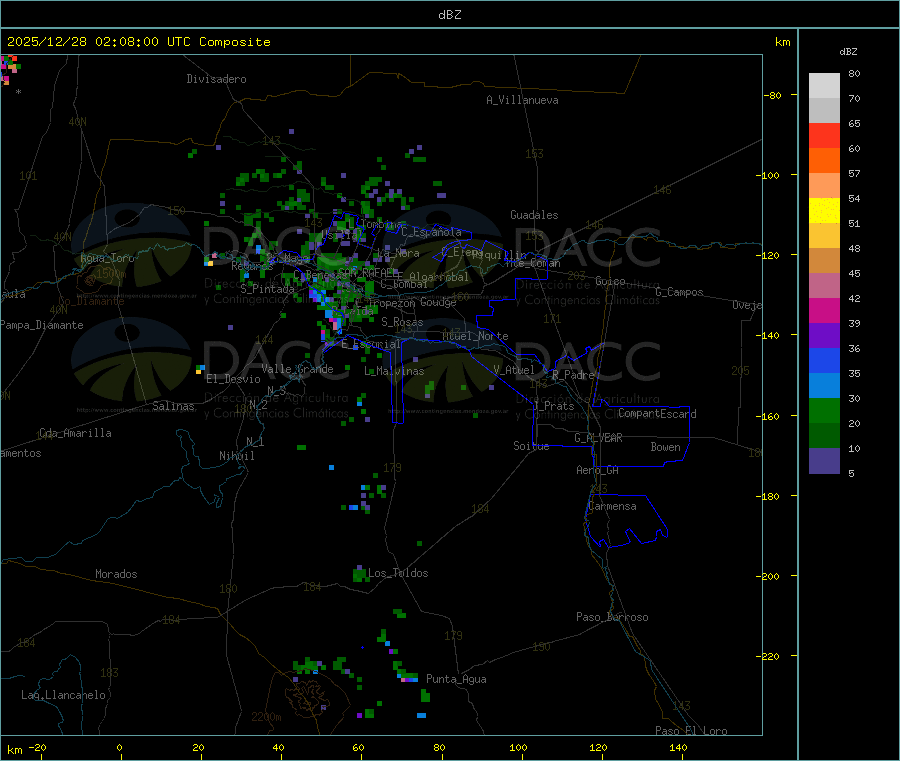Select the red 60 dBZ legend swatch
The width and height of the screenshot is (900, 761).
click(824, 135)
